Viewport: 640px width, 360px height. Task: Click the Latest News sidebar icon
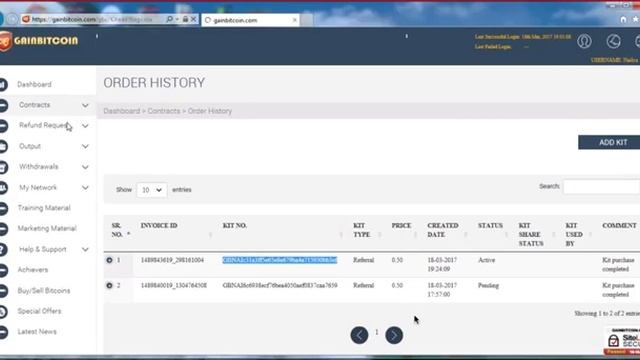click(3, 332)
